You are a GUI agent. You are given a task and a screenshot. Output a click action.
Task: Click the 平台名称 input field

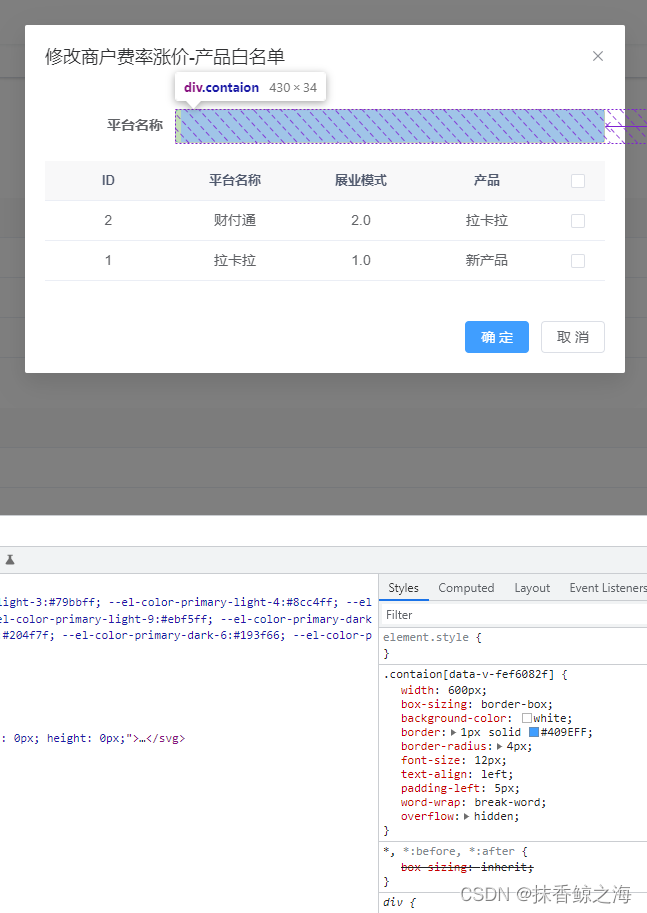point(390,126)
